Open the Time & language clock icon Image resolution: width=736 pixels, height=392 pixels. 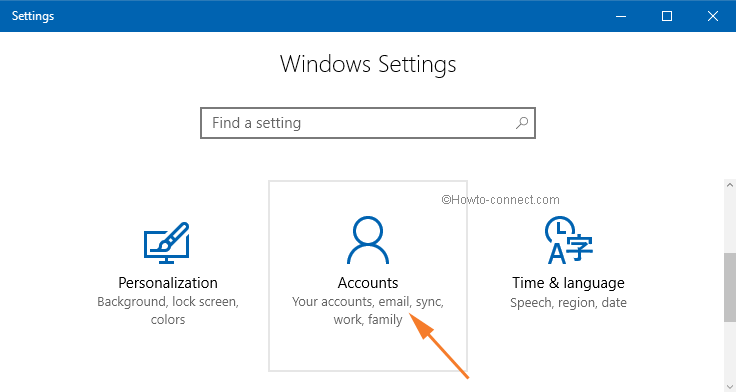[568, 240]
